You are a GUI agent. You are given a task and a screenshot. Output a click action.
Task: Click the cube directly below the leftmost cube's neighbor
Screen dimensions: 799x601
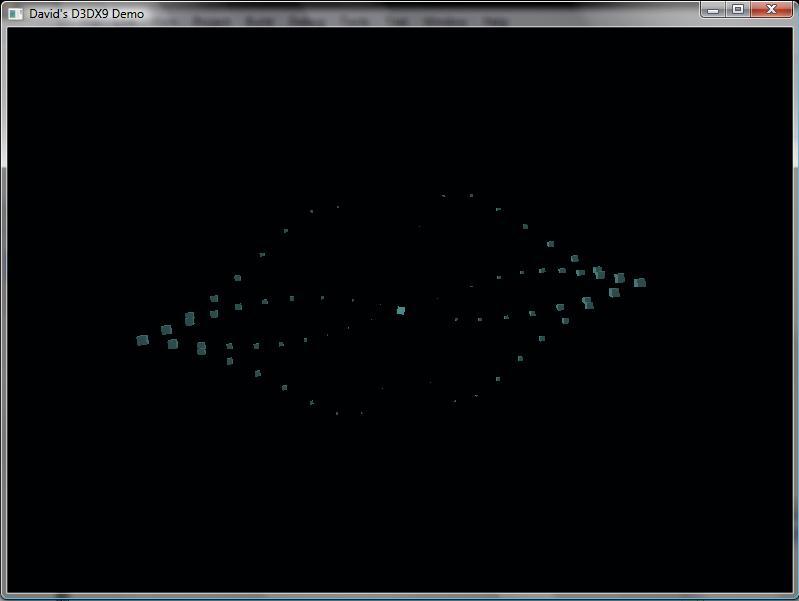[x=173, y=344]
